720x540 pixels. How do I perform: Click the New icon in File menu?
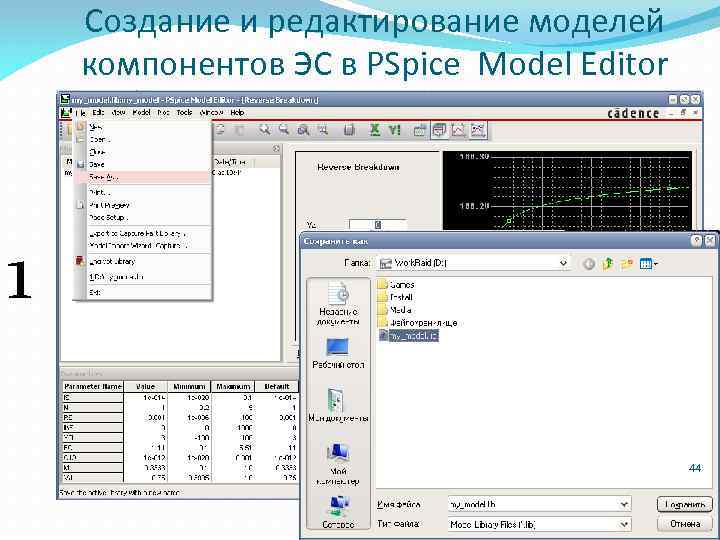(80, 126)
